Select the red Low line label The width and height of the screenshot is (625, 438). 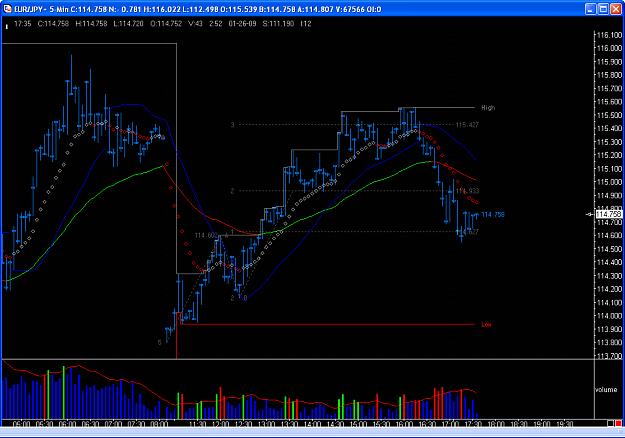[x=486, y=324]
